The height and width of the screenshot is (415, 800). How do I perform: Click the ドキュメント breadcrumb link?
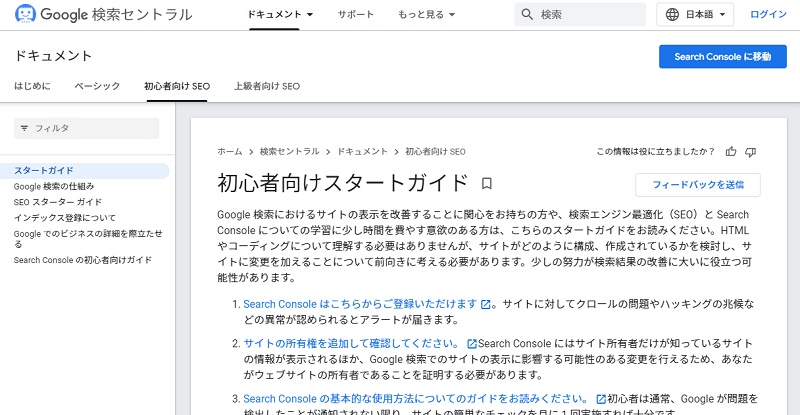362,152
